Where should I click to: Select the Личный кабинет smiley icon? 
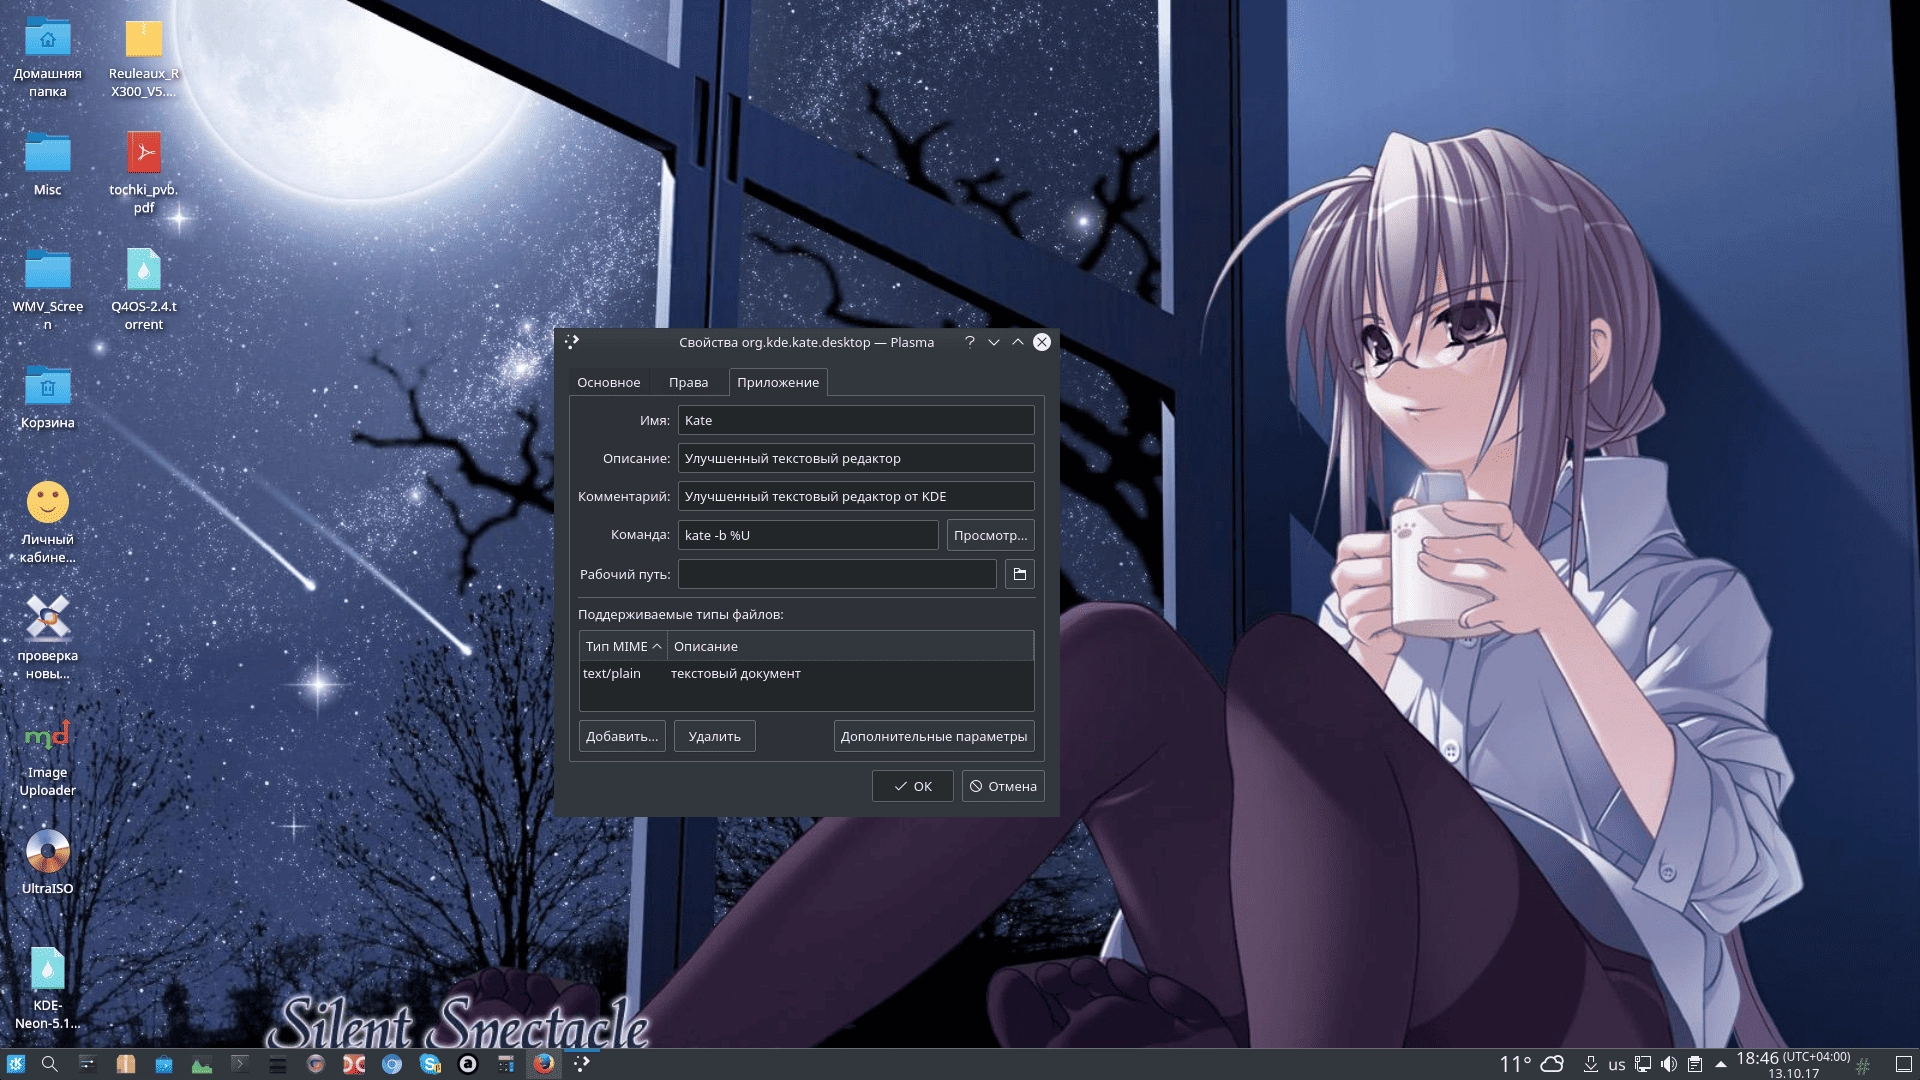(x=48, y=522)
